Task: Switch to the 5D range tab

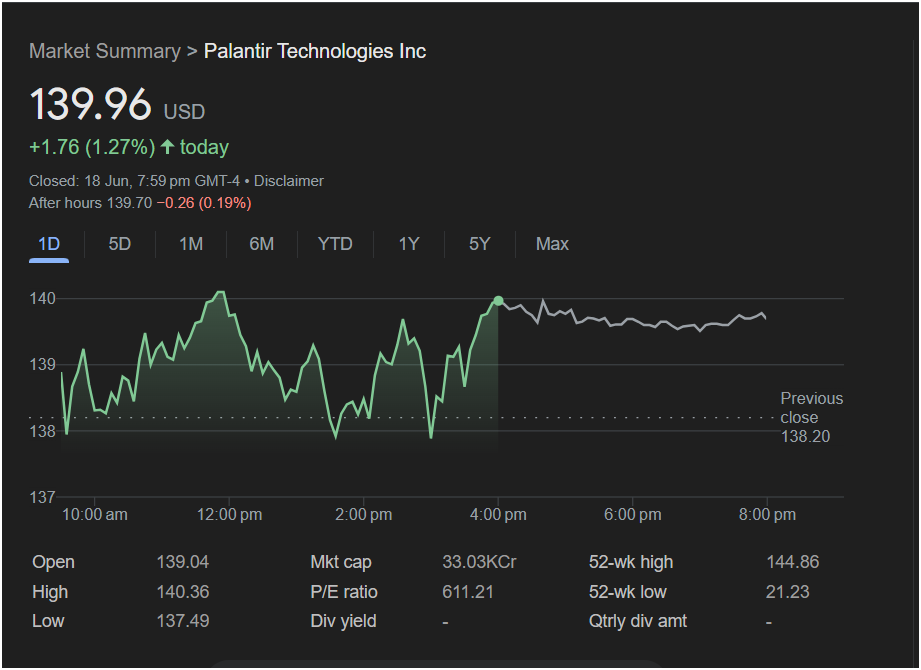Action: (x=119, y=244)
